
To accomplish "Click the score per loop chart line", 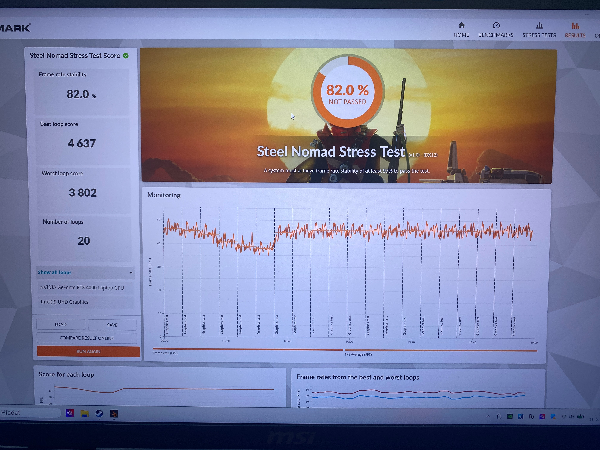I will pyautogui.click(x=165, y=390).
